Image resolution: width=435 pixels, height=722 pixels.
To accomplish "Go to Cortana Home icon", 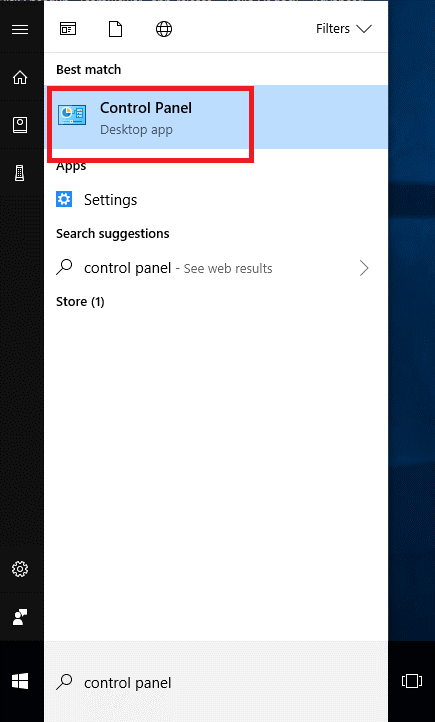I will [x=20, y=77].
